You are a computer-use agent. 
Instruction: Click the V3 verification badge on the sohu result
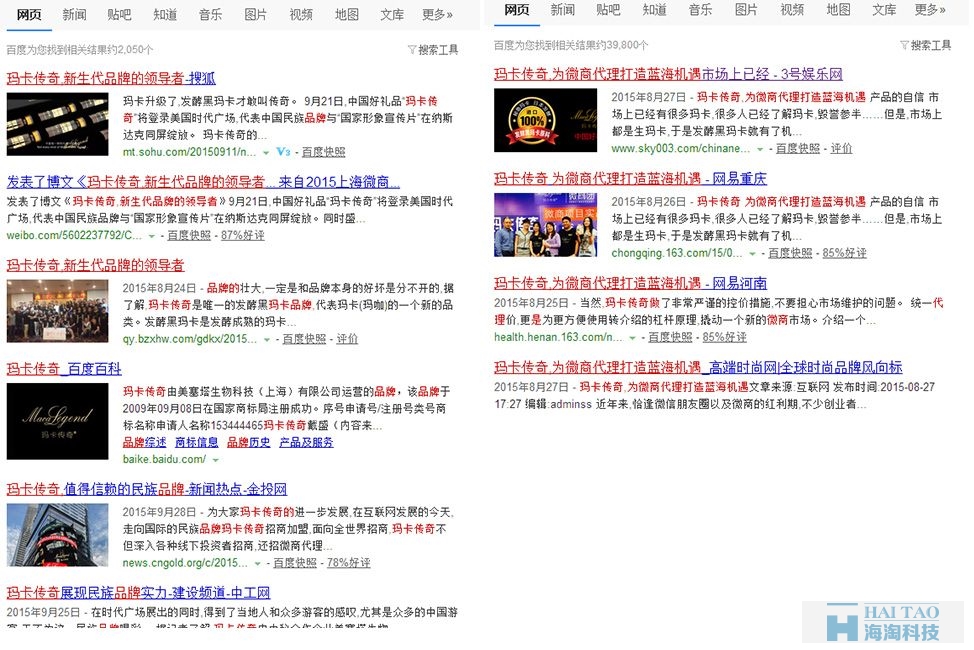coord(283,152)
